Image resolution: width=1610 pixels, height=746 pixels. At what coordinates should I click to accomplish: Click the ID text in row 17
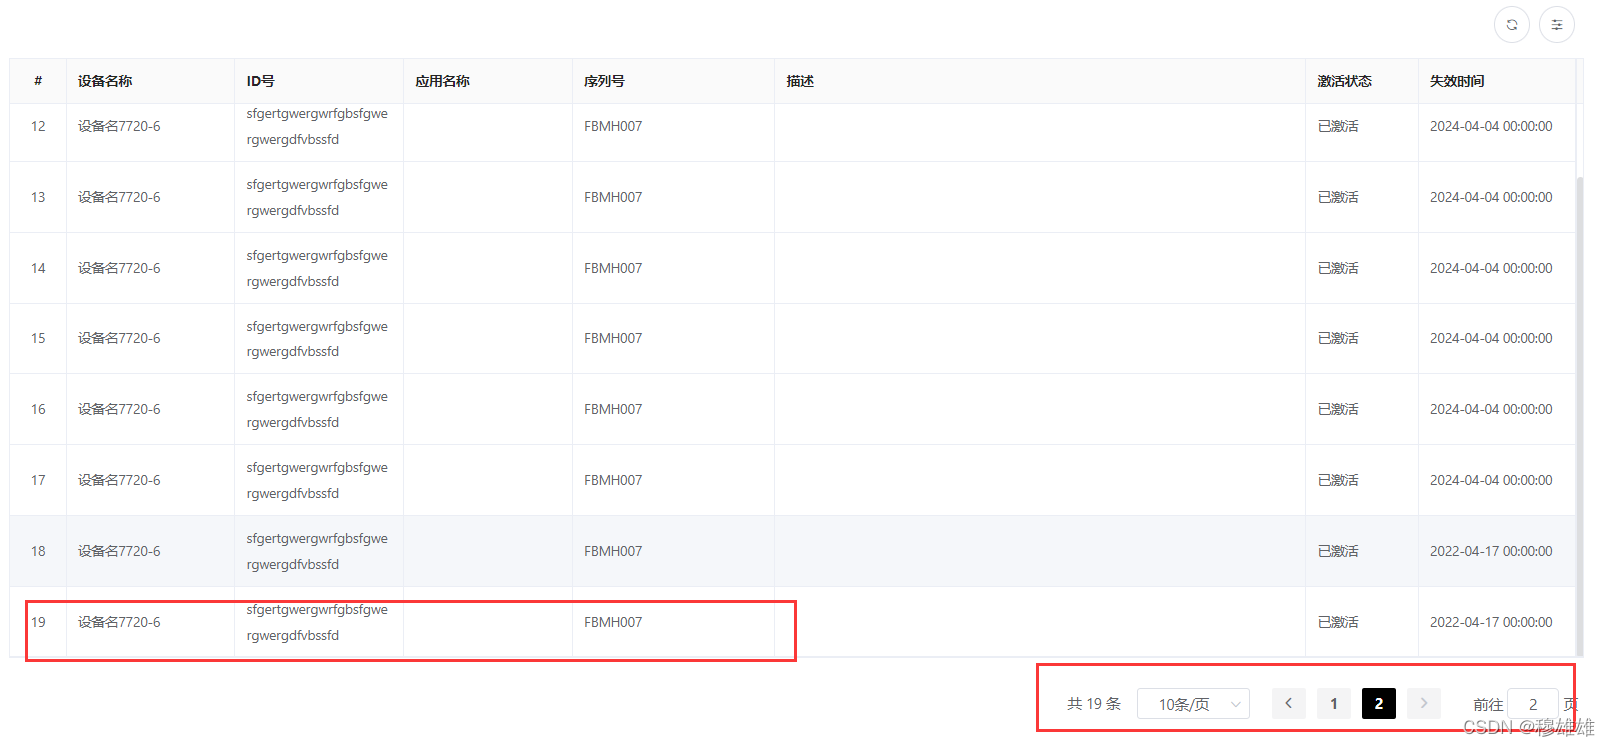[317, 480]
